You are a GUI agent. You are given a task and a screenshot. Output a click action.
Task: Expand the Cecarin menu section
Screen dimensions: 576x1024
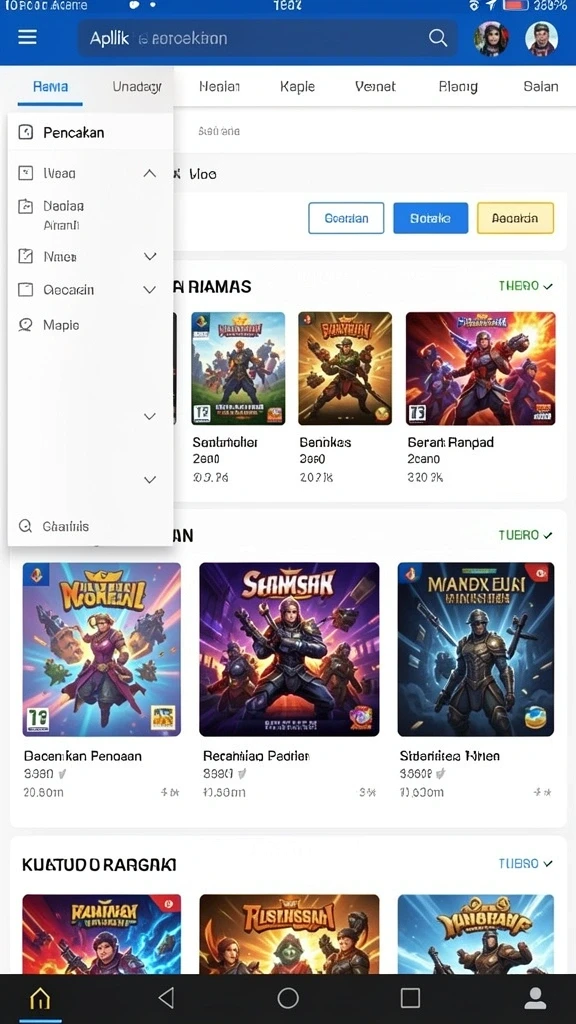pyautogui.click(x=150, y=289)
